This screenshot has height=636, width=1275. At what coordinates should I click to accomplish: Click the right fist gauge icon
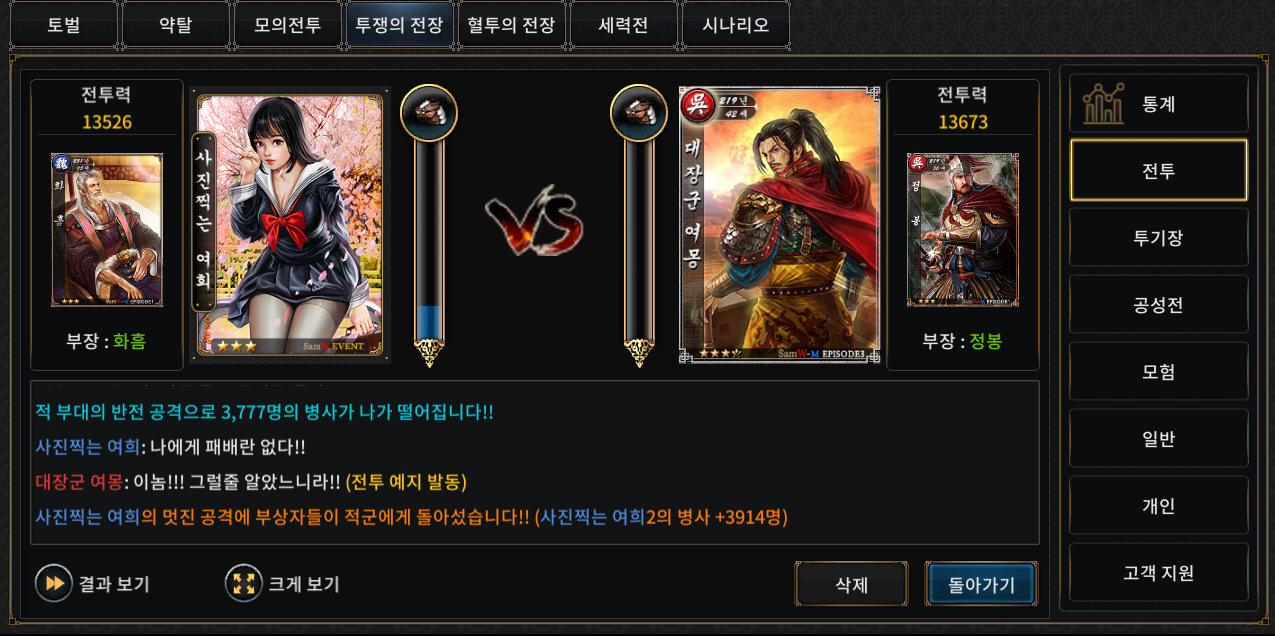click(639, 113)
